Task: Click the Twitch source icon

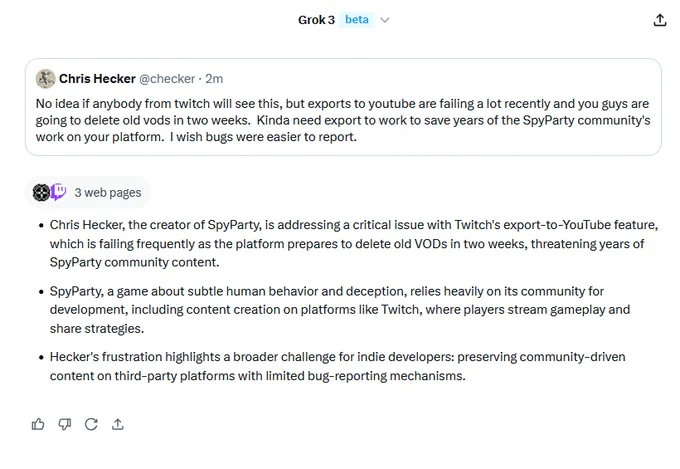Action: (x=59, y=192)
